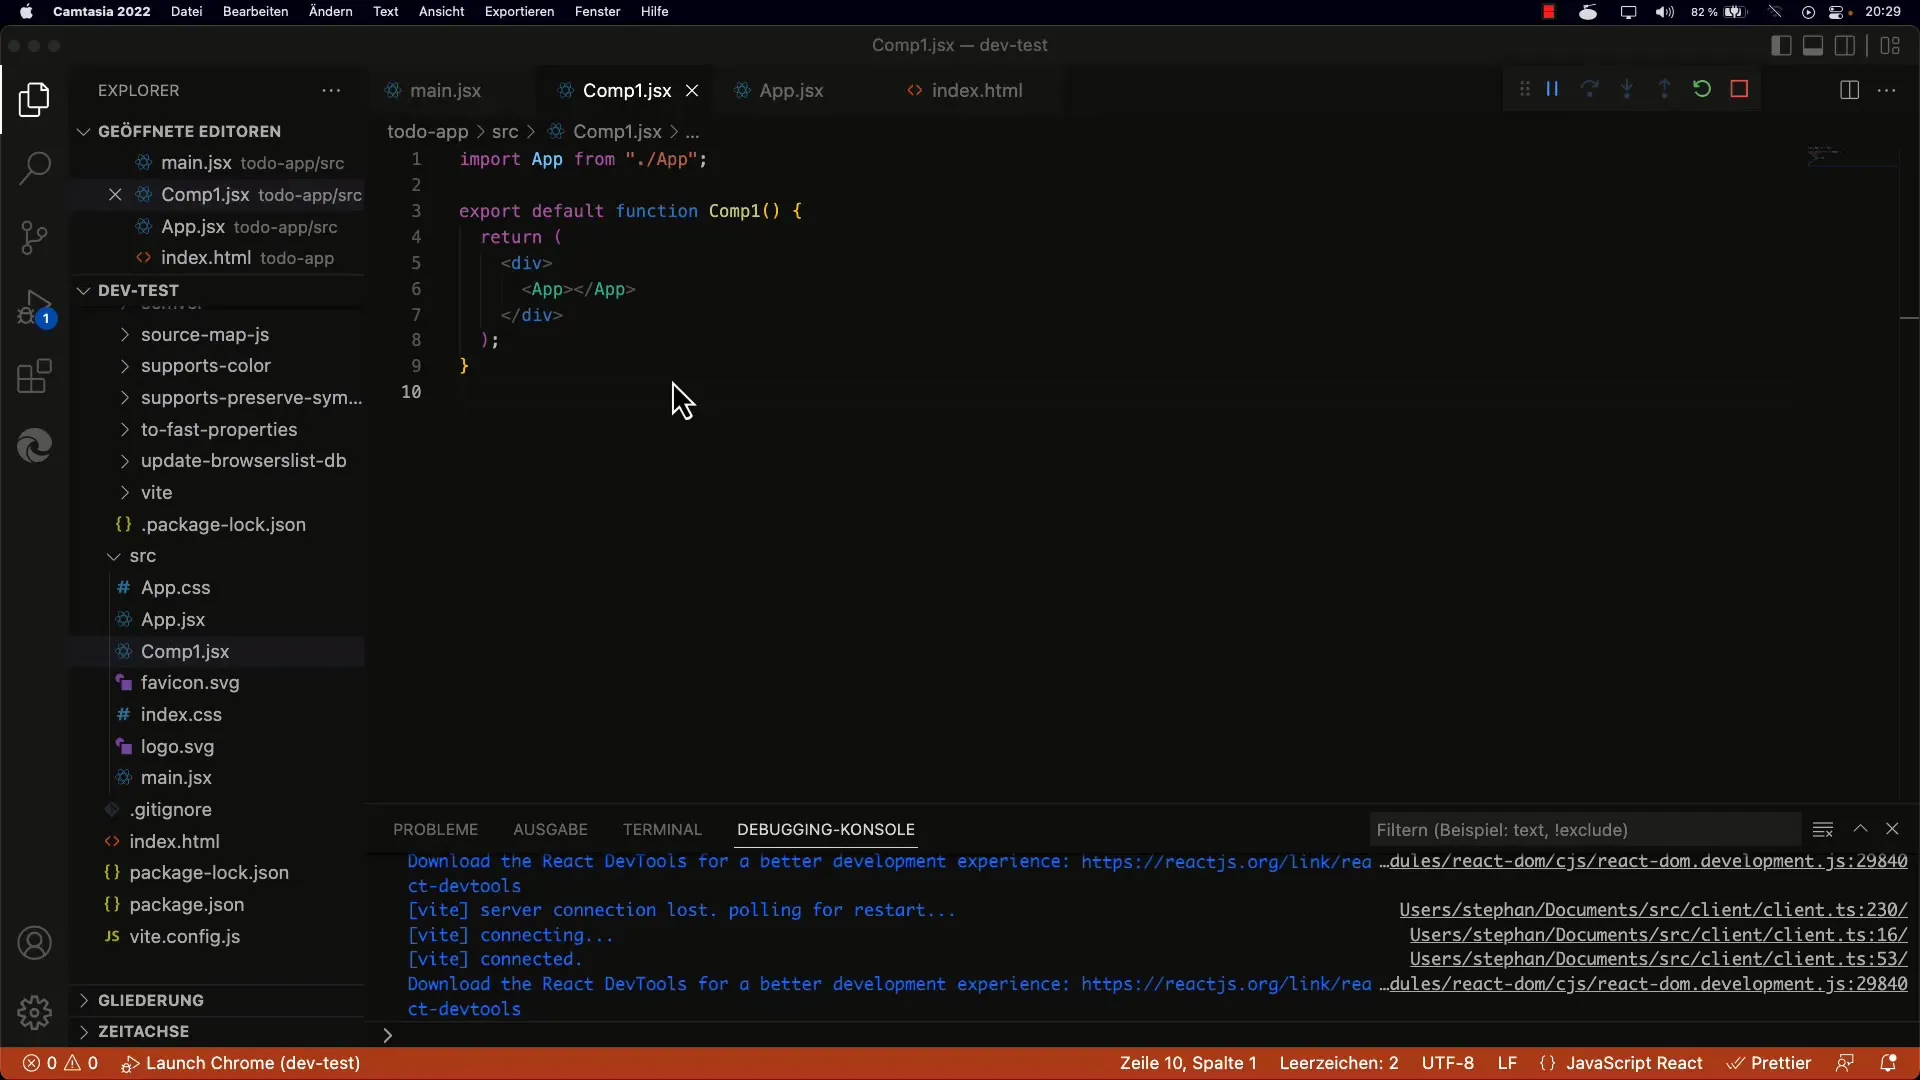This screenshot has width=1920, height=1080.
Task: Restart the debugger with green arrow
Action: point(1702,89)
